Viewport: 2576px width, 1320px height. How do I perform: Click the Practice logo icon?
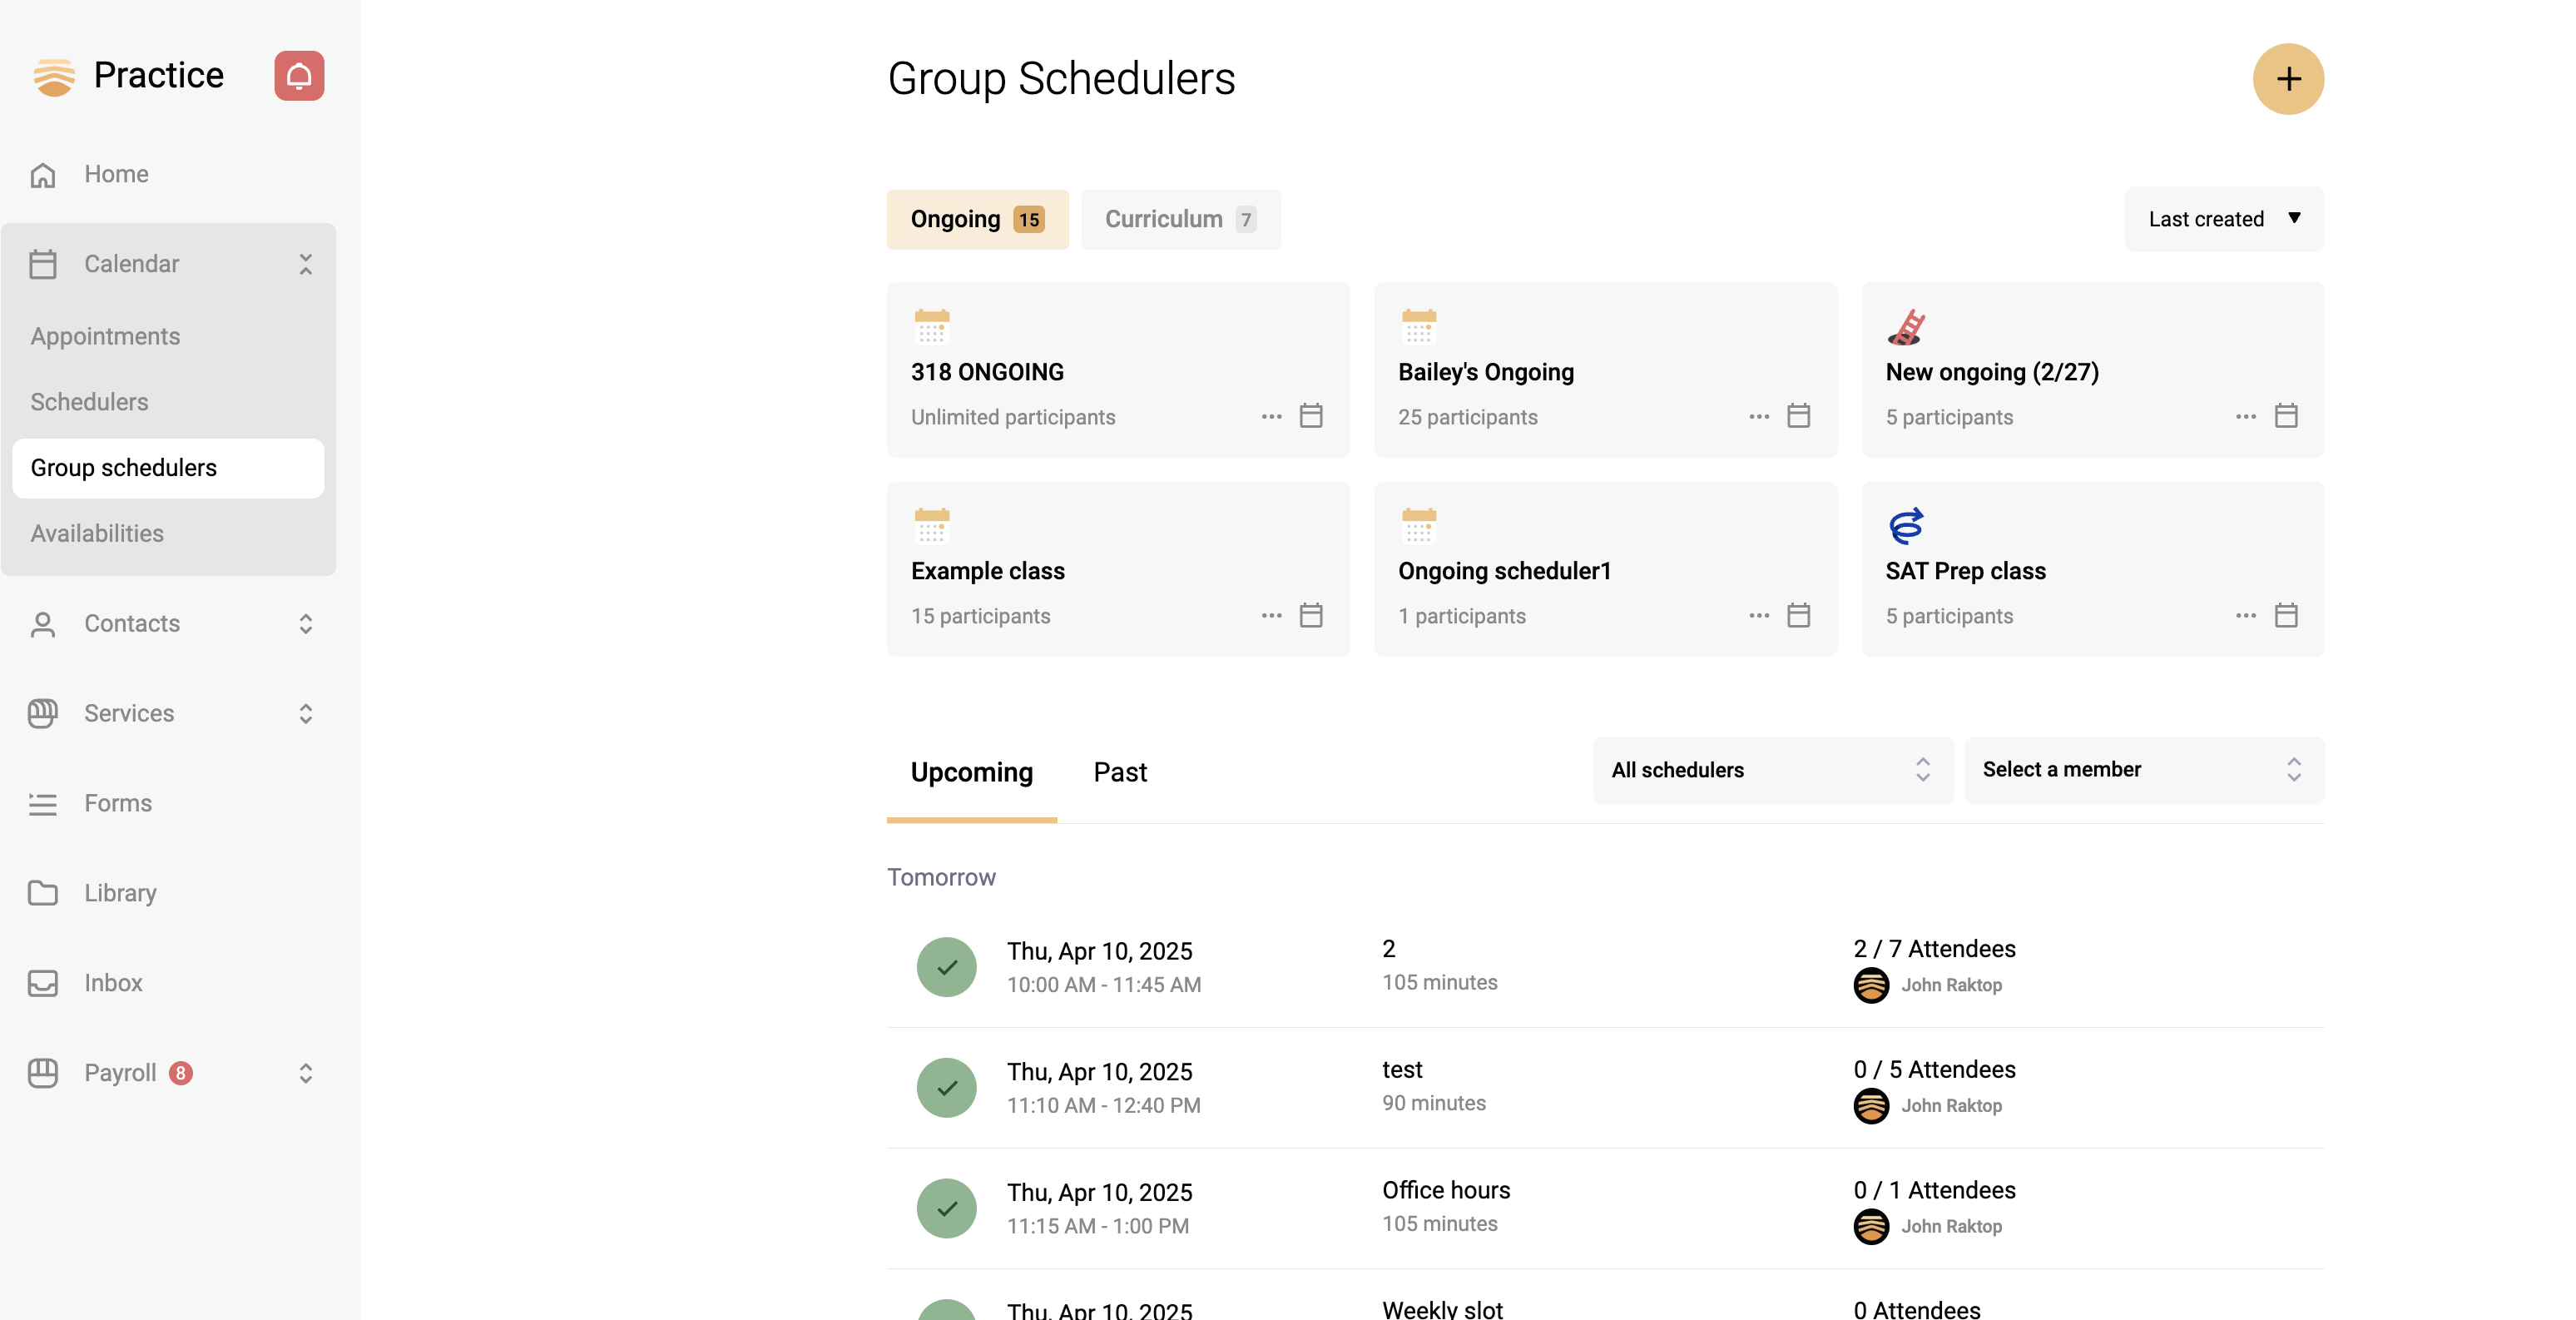pyautogui.click(x=54, y=76)
